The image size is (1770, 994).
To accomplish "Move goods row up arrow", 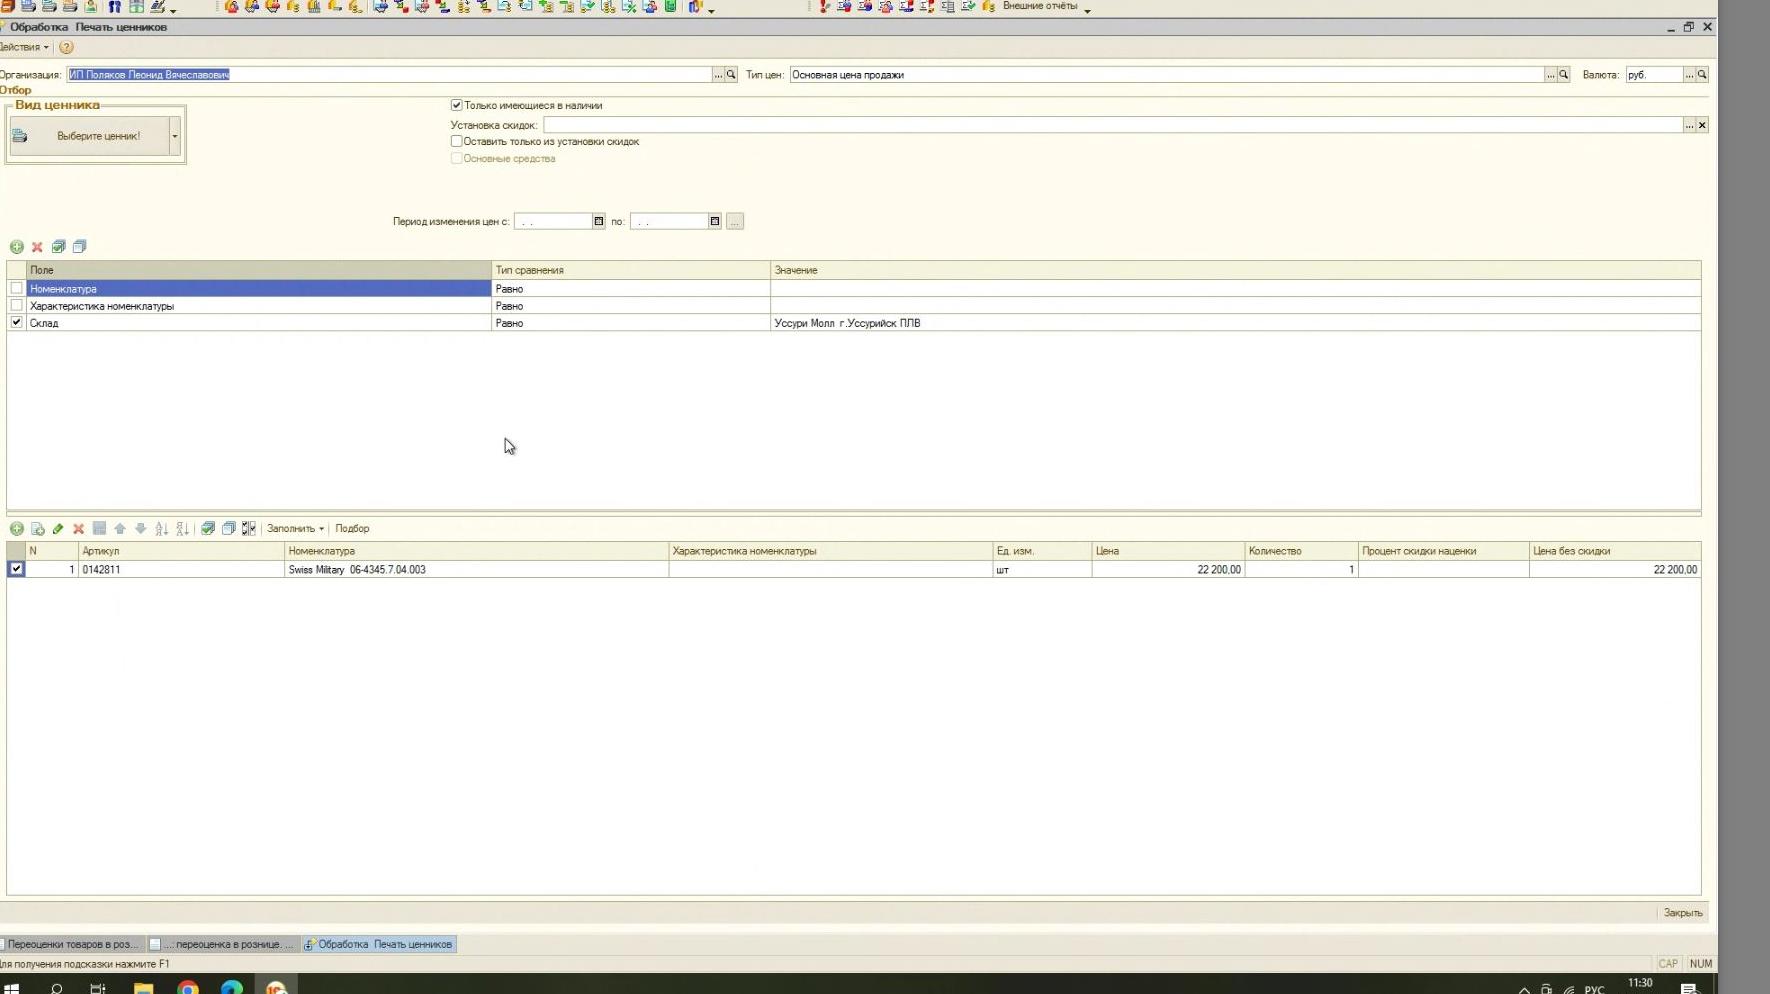I will pyautogui.click(x=120, y=529).
